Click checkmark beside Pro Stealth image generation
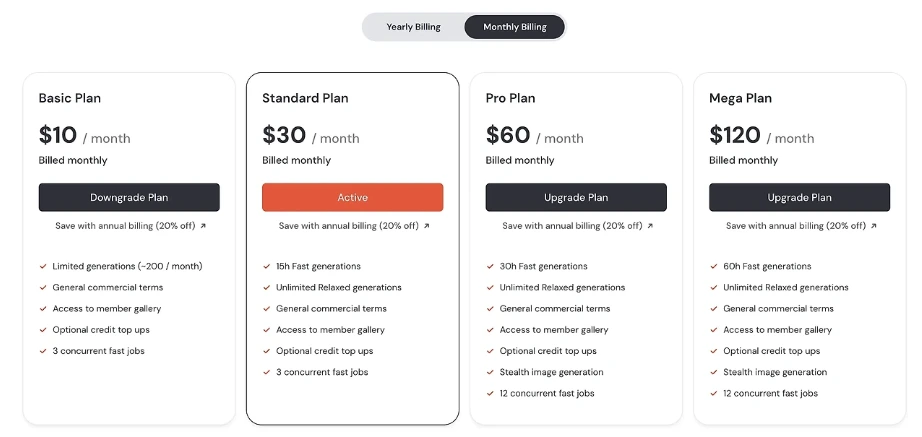The image size is (922, 437). [x=490, y=373]
